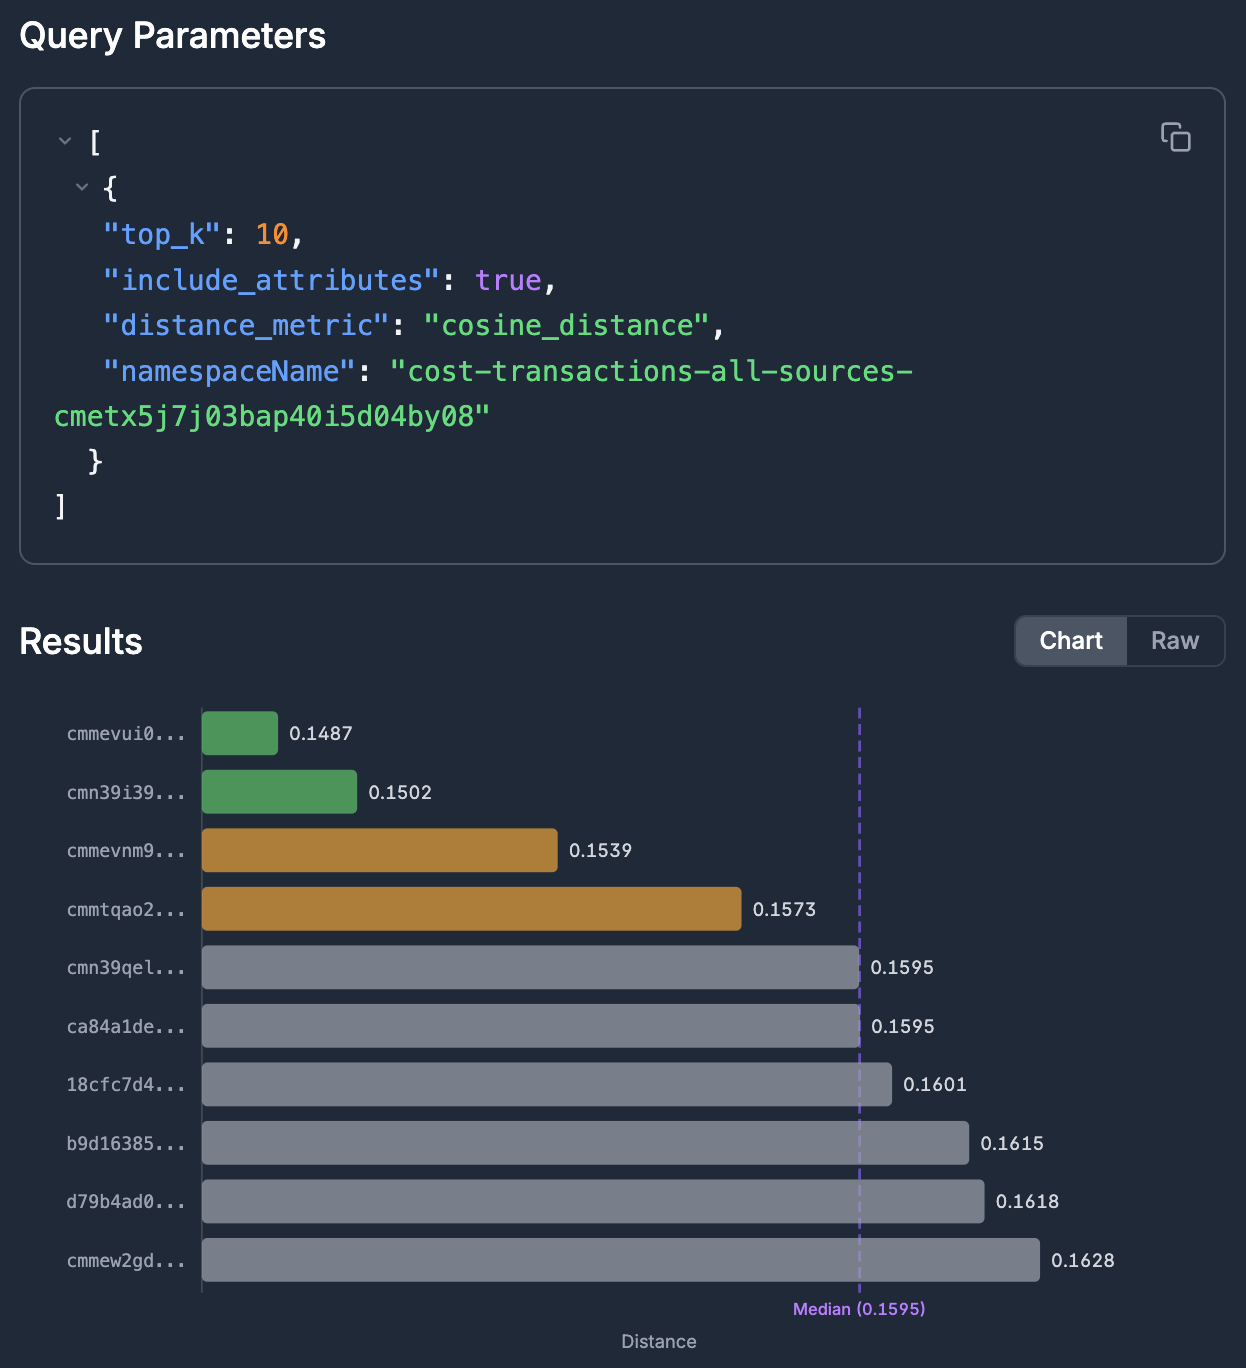Click the 0.1487 distance value
Viewport: 1246px width, 1368px height.
[x=321, y=734]
